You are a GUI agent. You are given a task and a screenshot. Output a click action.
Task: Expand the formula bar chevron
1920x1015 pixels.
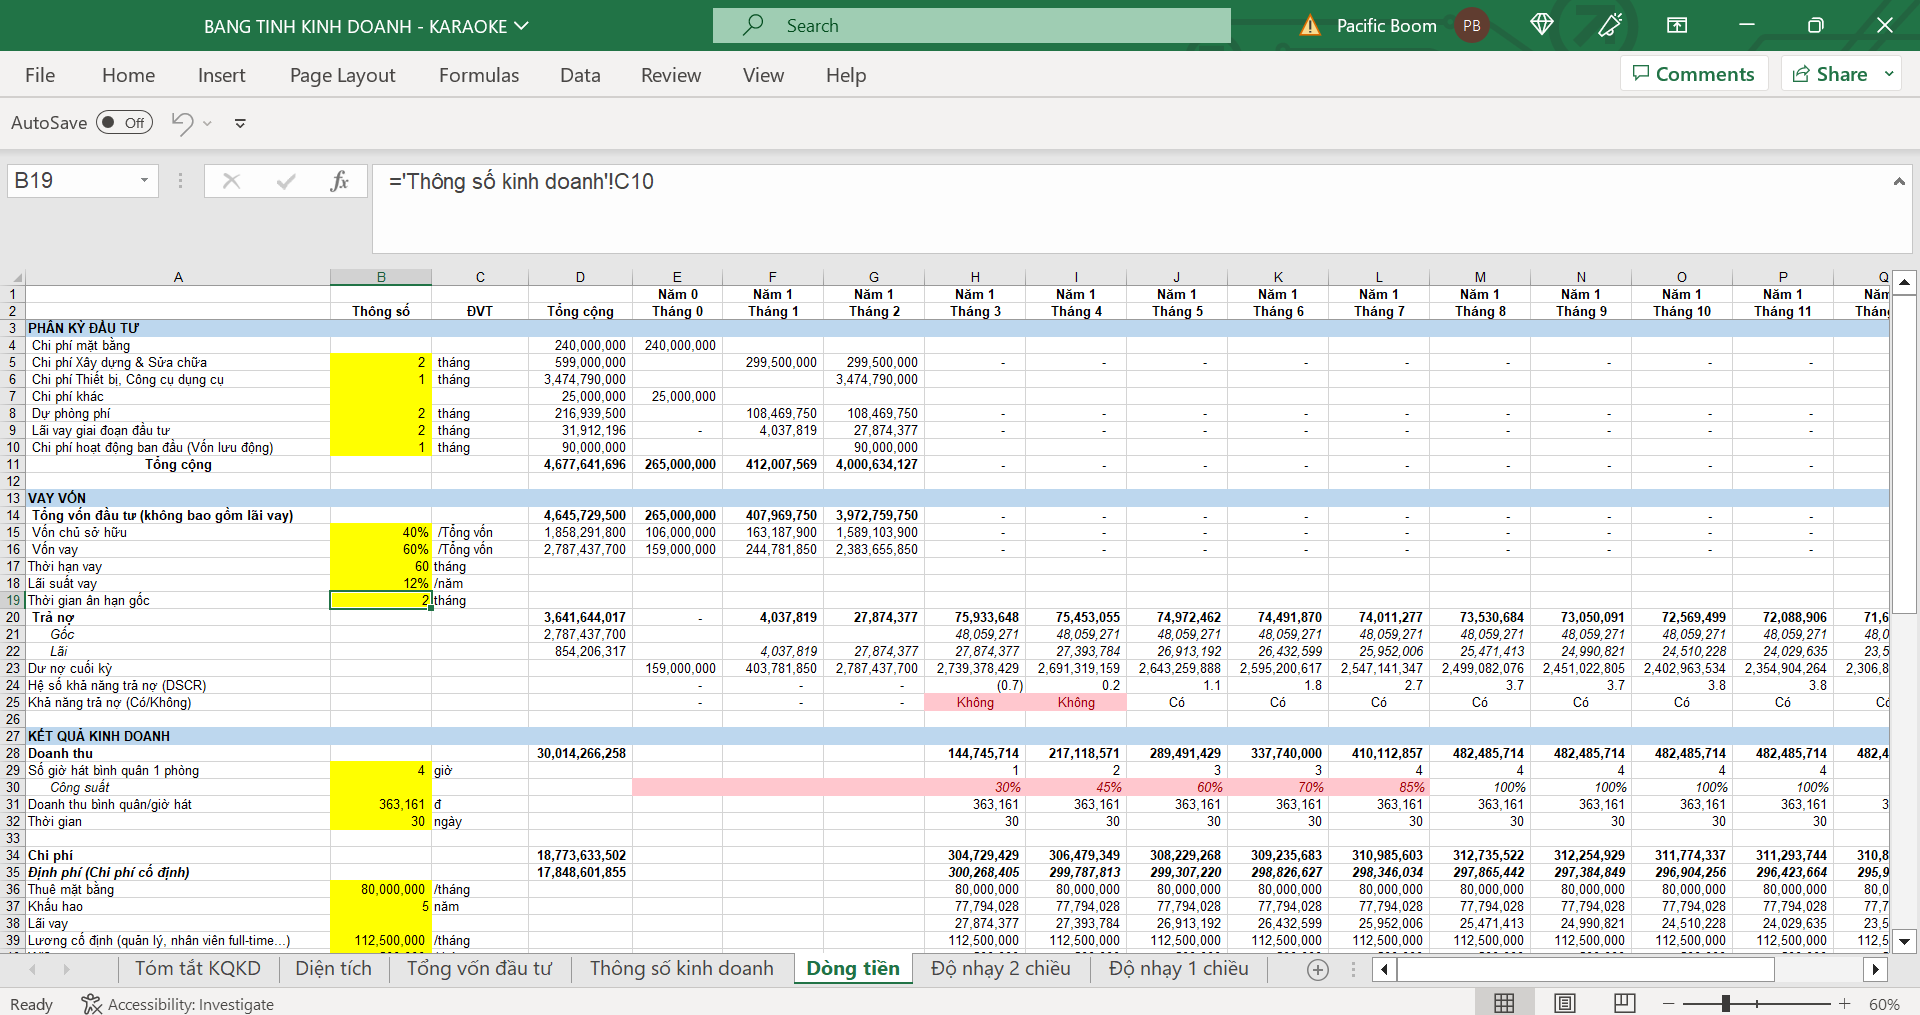(1898, 181)
